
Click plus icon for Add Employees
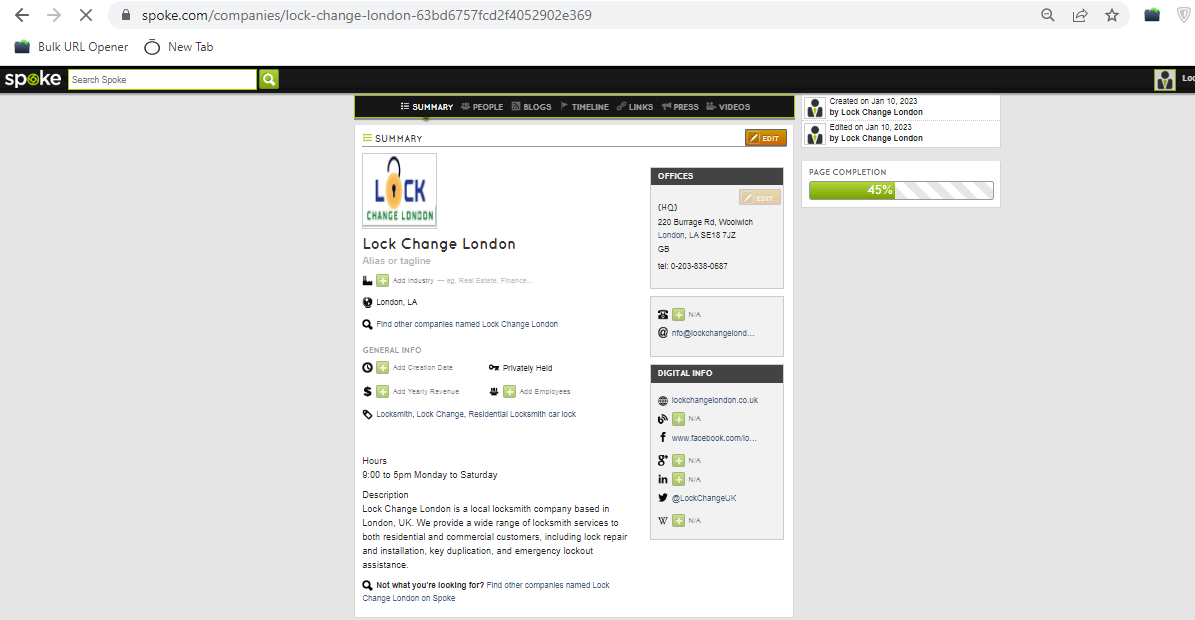pos(509,391)
